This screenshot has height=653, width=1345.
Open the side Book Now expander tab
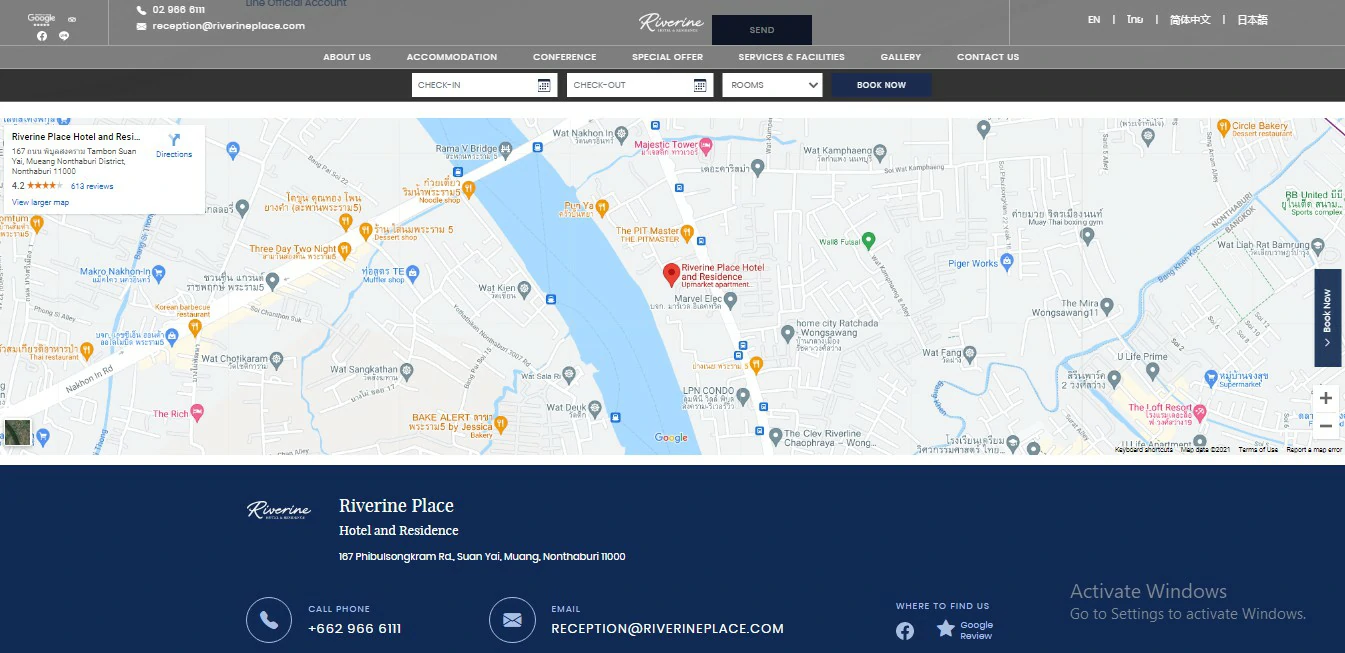pos(1327,317)
